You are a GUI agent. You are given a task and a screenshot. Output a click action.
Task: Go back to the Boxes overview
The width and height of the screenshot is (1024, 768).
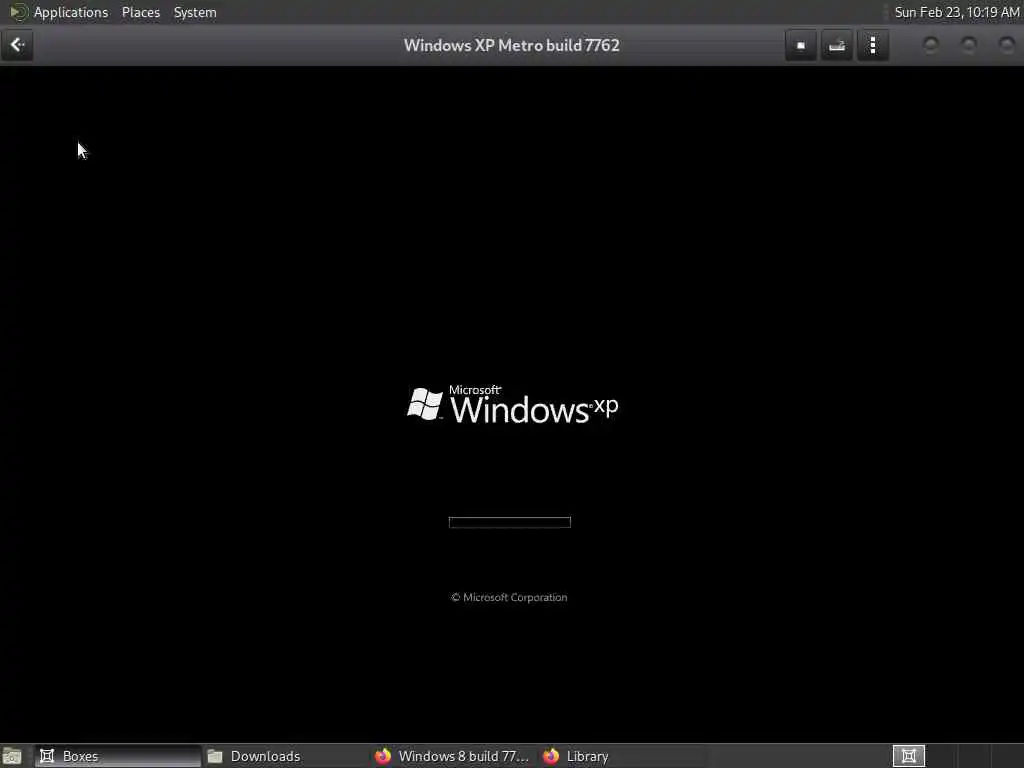17,45
